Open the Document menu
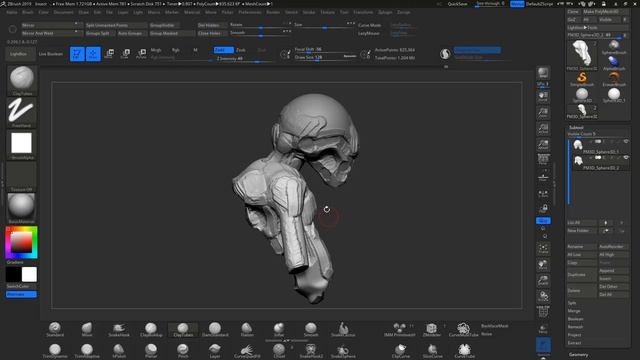The width and height of the screenshot is (640, 360). [x=64, y=12]
